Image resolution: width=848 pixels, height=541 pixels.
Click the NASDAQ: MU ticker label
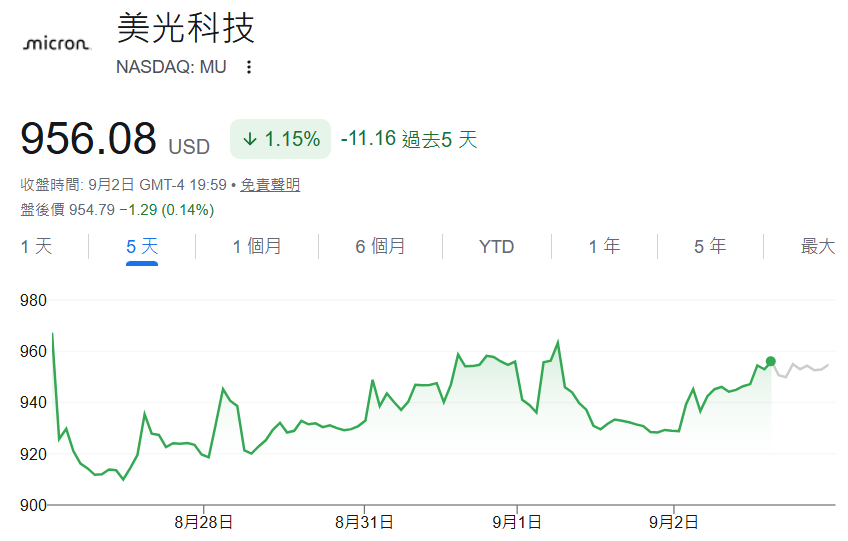click(171, 67)
